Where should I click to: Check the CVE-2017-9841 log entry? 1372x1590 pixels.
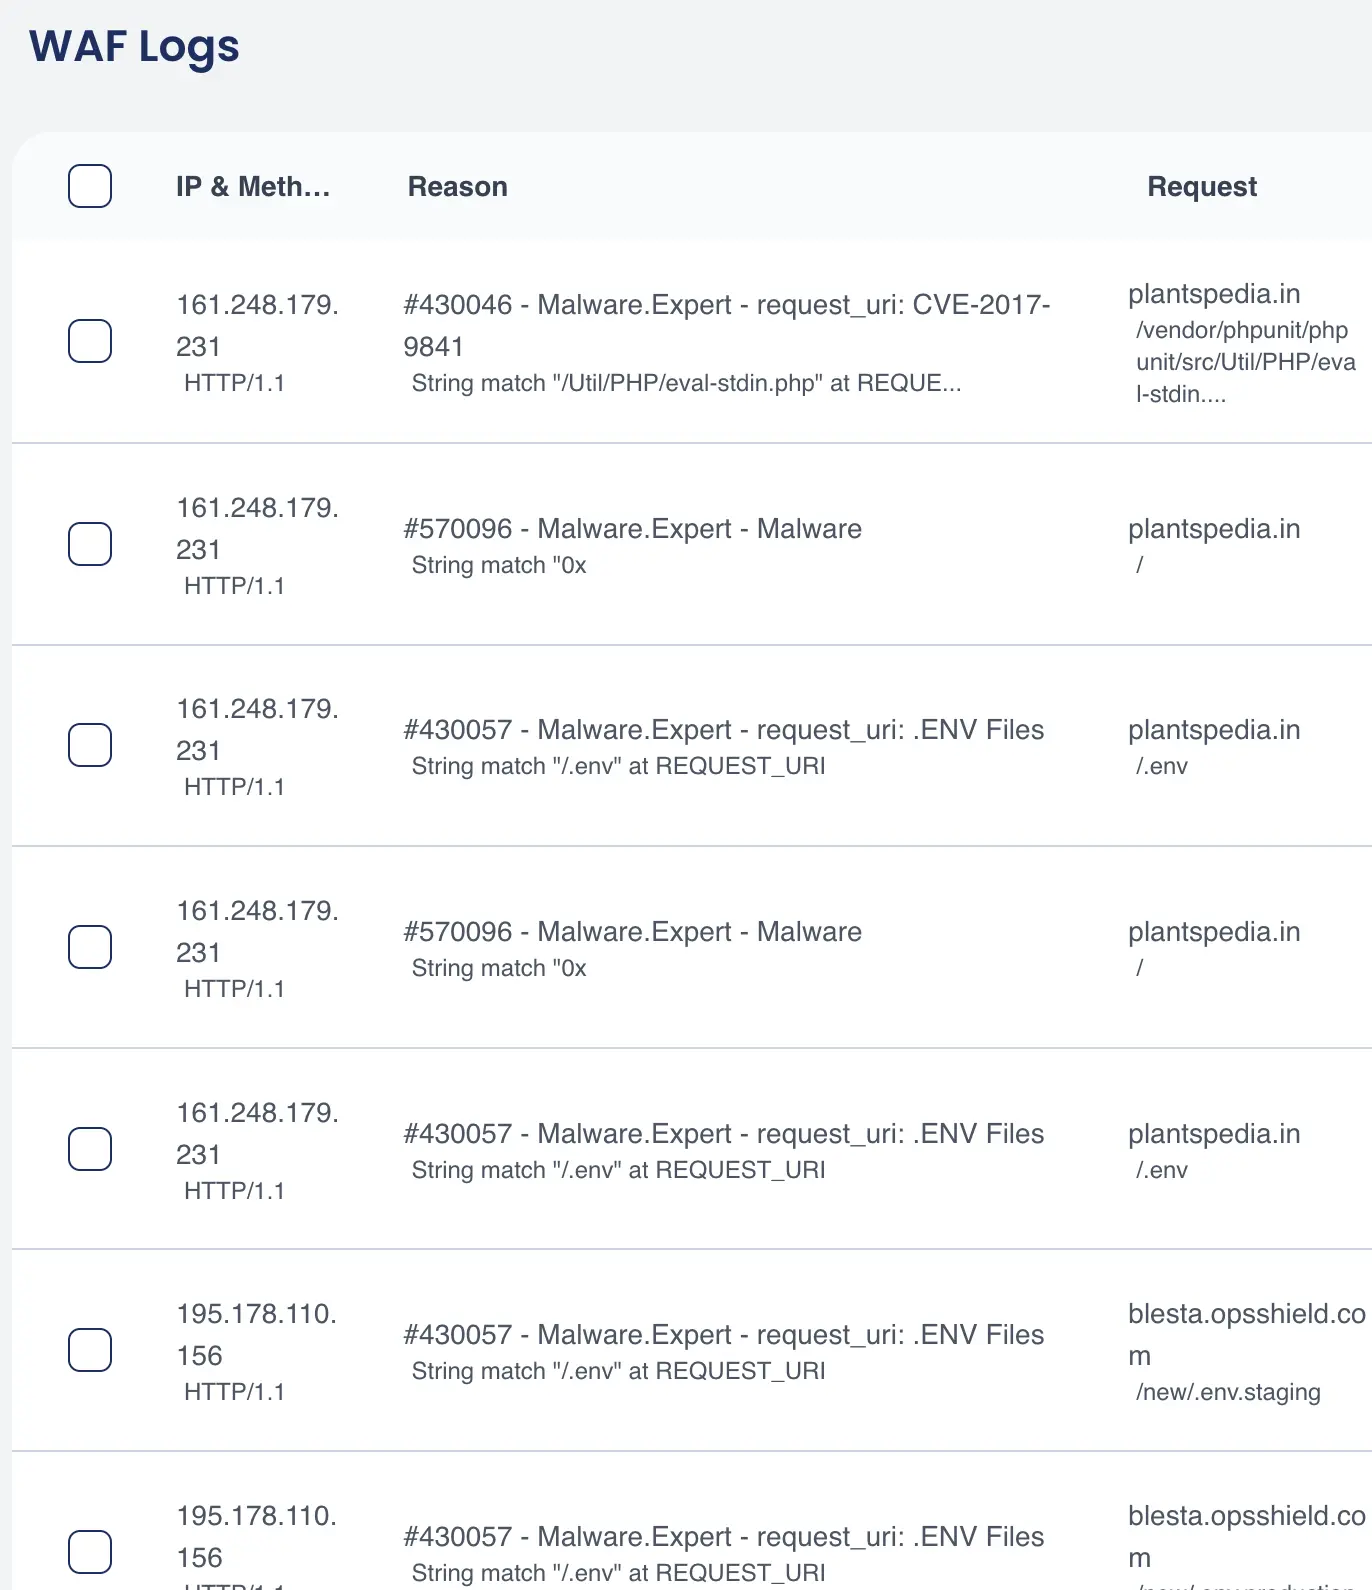click(89, 341)
